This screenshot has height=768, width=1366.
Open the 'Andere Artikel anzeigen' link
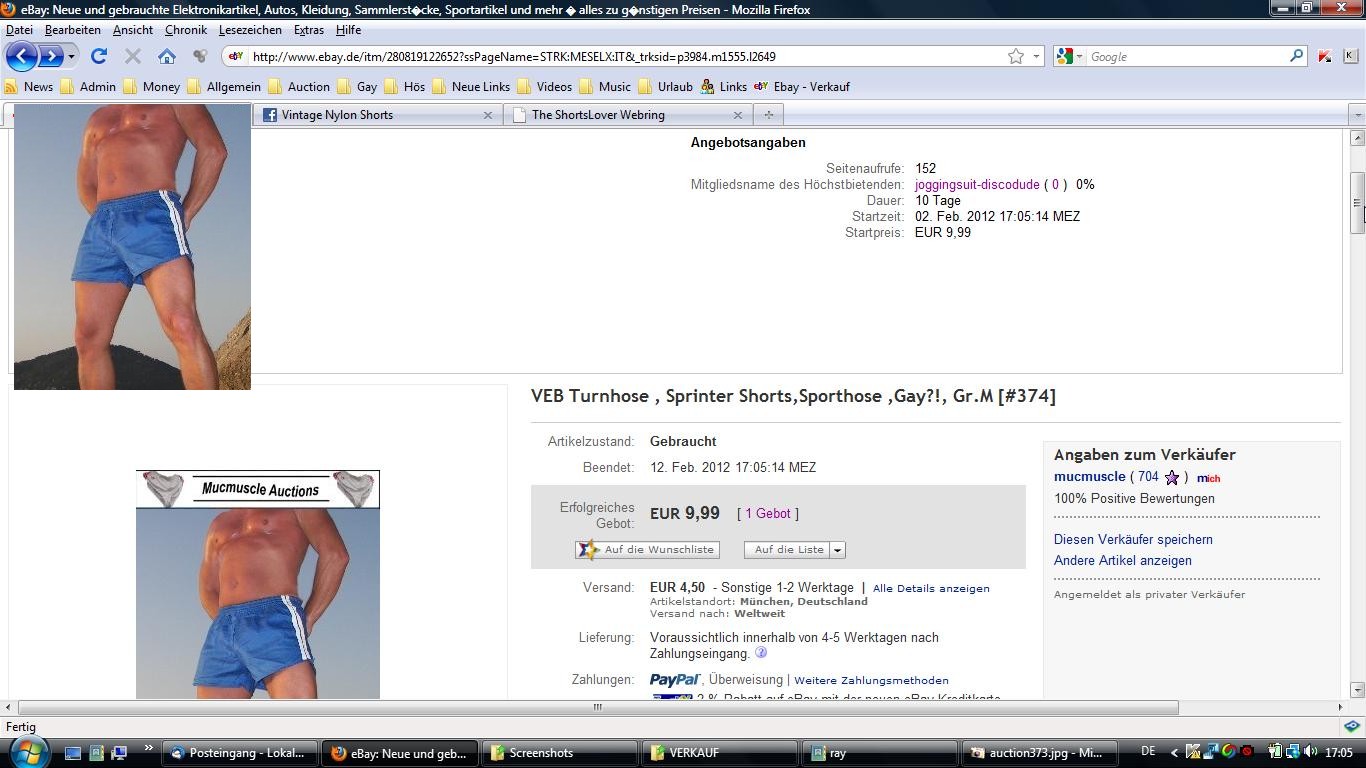click(x=1122, y=560)
